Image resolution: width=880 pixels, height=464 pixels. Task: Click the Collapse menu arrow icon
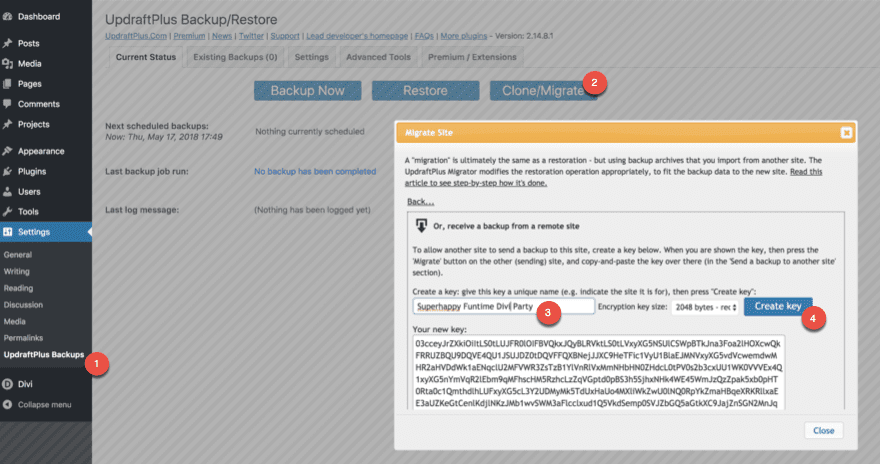pyautogui.click(x=7, y=405)
